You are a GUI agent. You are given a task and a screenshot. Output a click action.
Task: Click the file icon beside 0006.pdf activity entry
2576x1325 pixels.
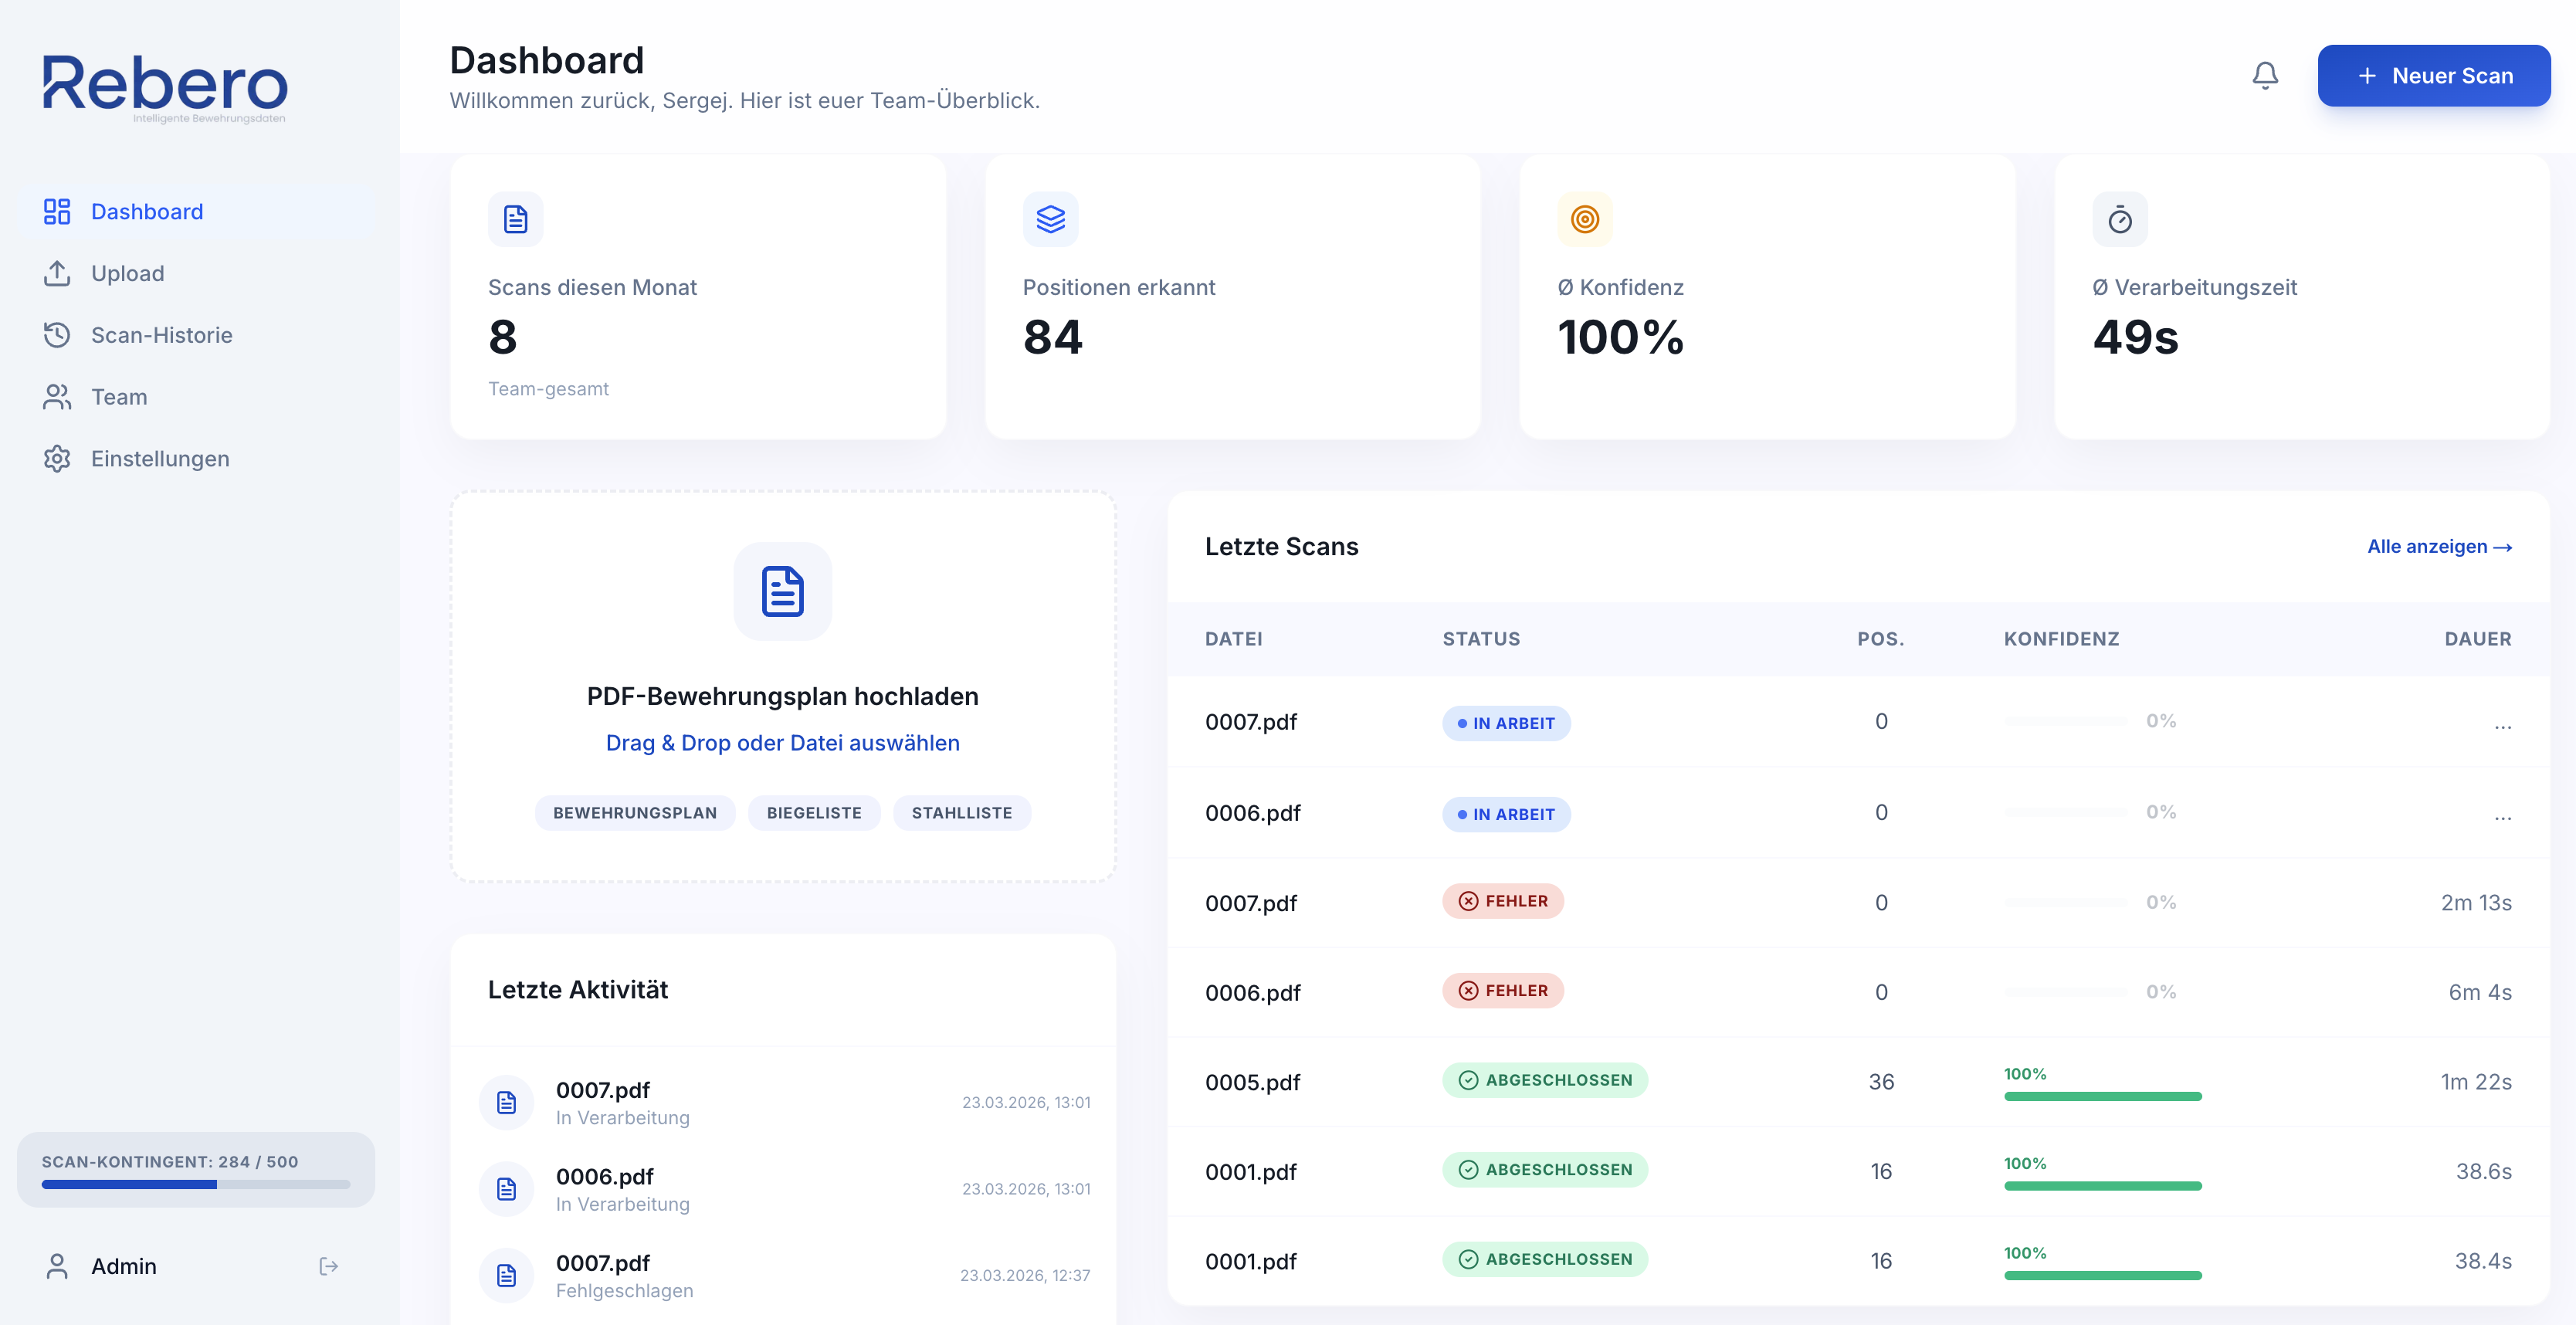pos(506,1189)
